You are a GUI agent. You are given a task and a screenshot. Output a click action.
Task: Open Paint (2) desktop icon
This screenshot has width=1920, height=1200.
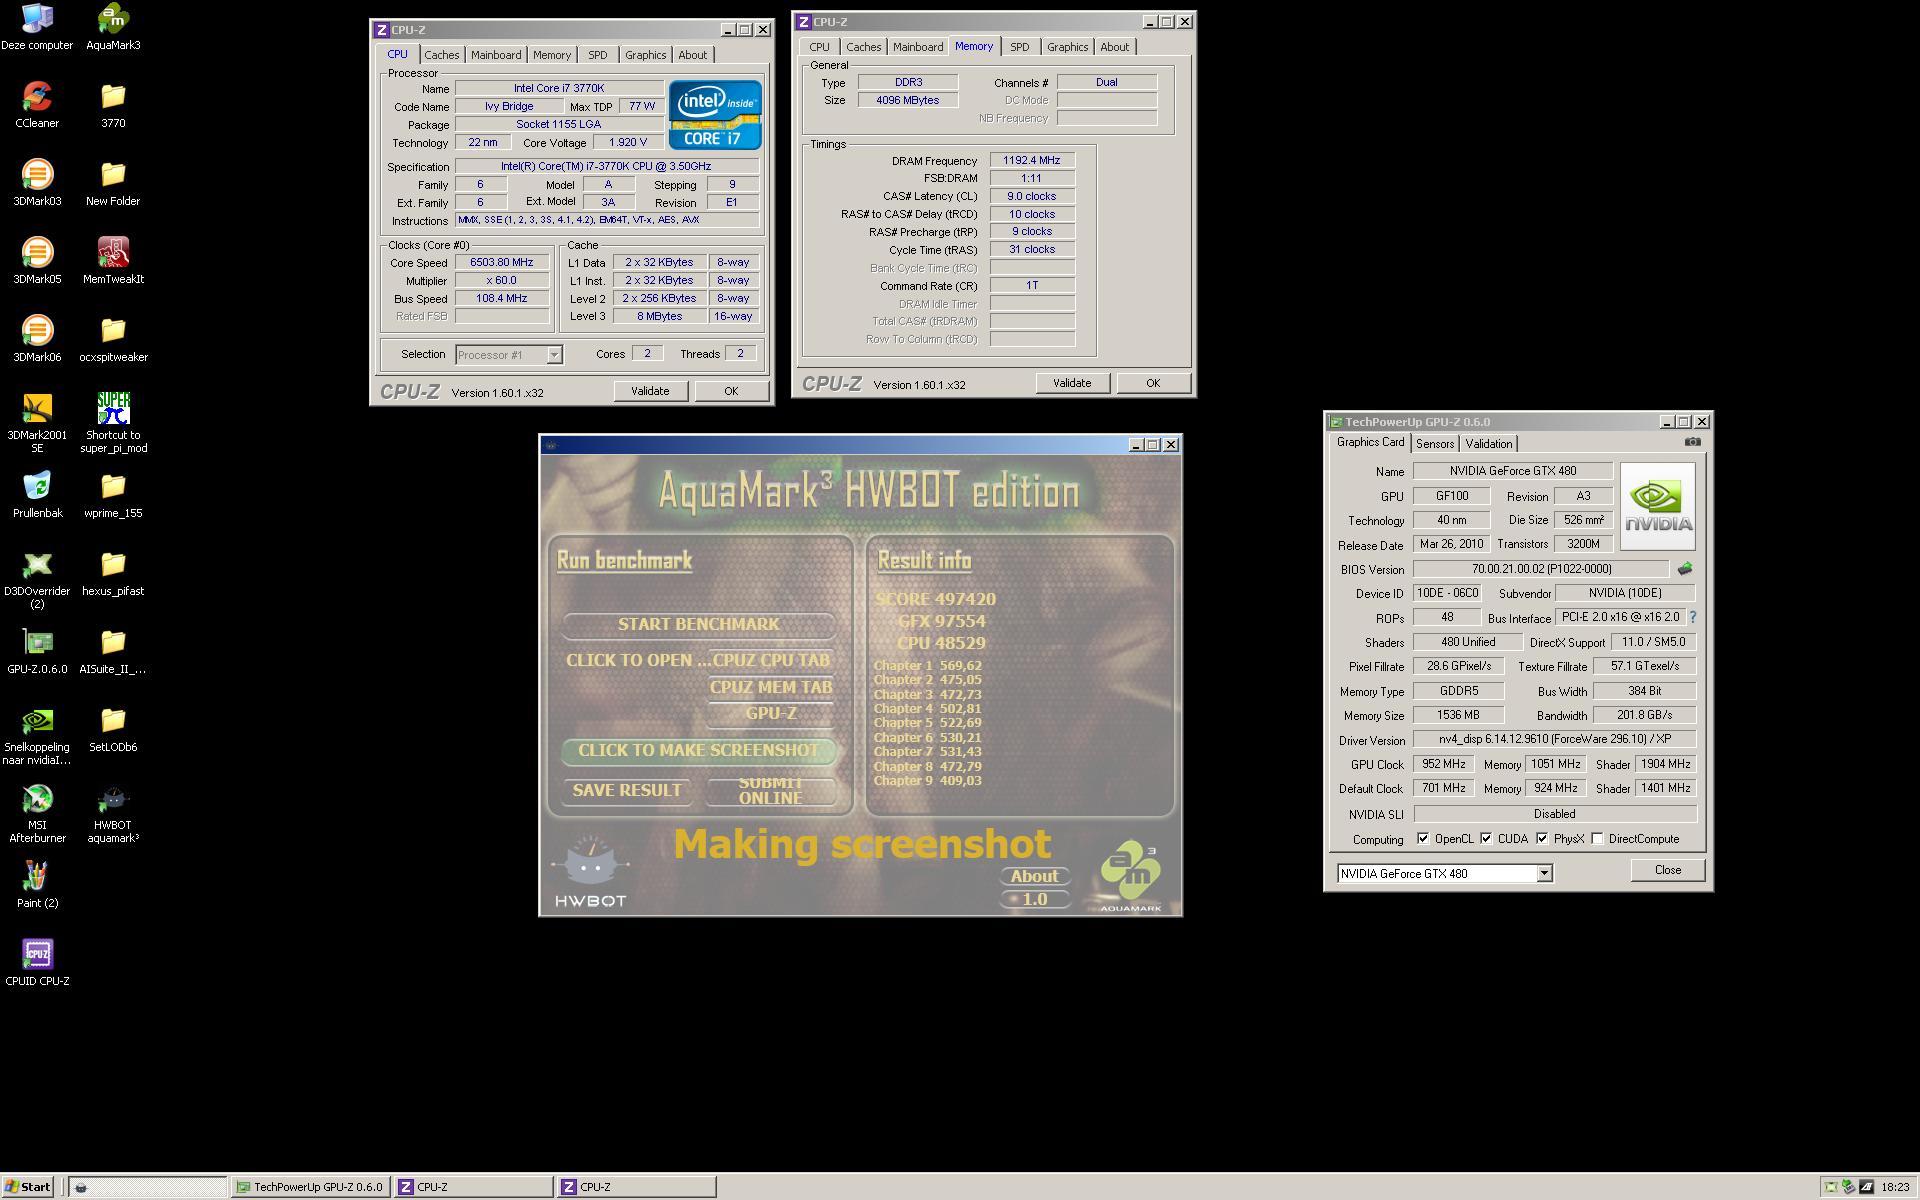click(37, 884)
